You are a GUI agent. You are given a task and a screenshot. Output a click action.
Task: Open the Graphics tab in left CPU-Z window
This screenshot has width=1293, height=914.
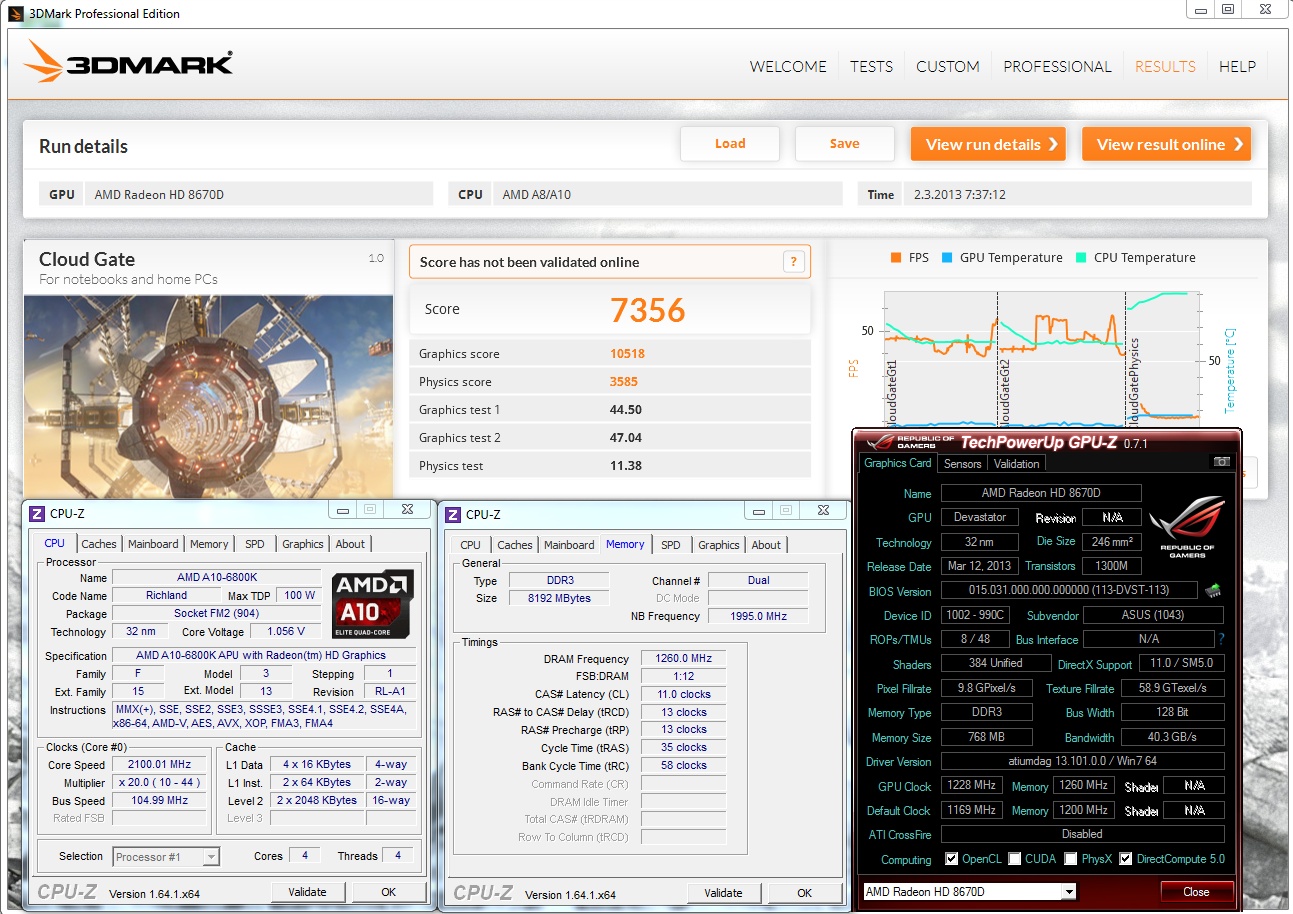[302, 544]
